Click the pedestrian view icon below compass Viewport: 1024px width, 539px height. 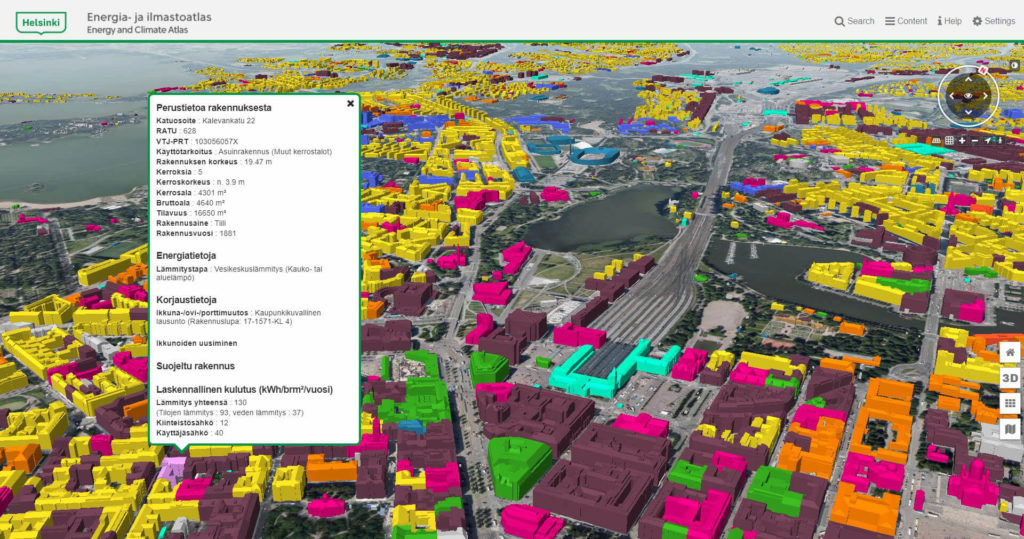[999, 140]
